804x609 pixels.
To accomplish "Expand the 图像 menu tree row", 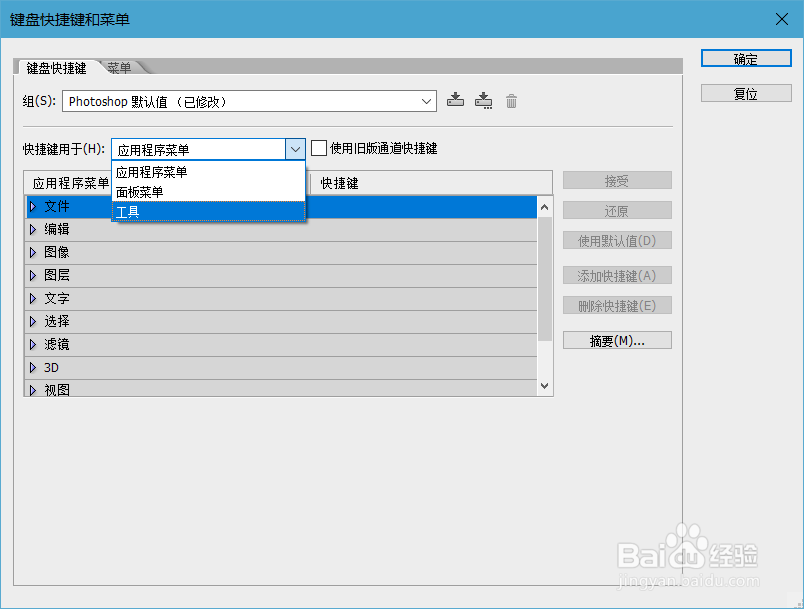I will pos(33,252).
